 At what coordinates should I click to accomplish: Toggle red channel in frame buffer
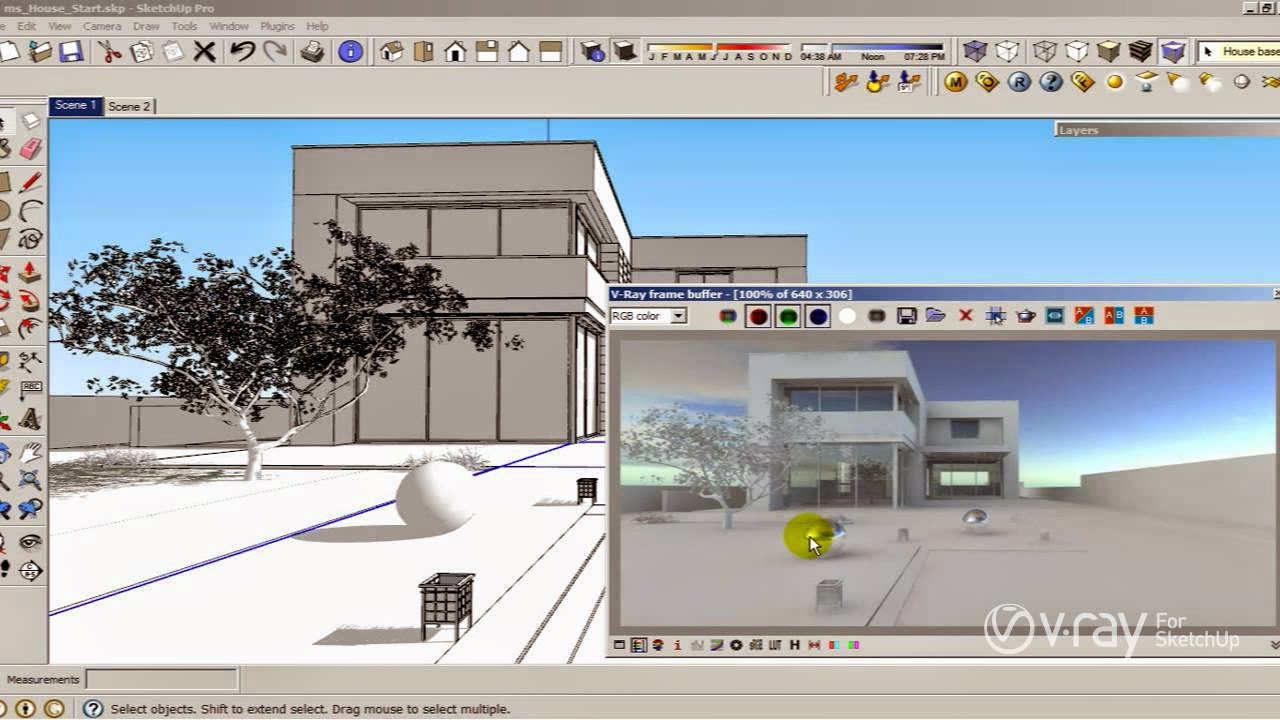point(758,316)
